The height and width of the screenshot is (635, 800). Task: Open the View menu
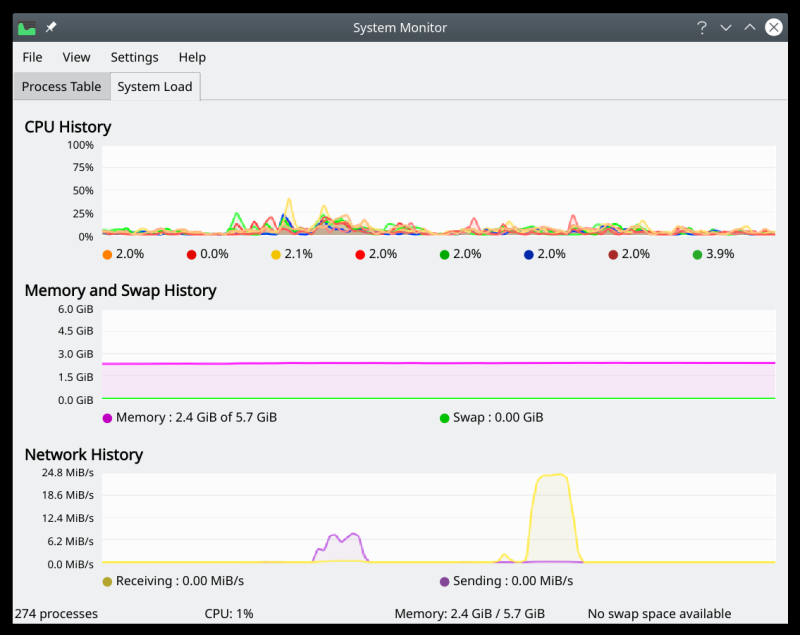point(76,57)
